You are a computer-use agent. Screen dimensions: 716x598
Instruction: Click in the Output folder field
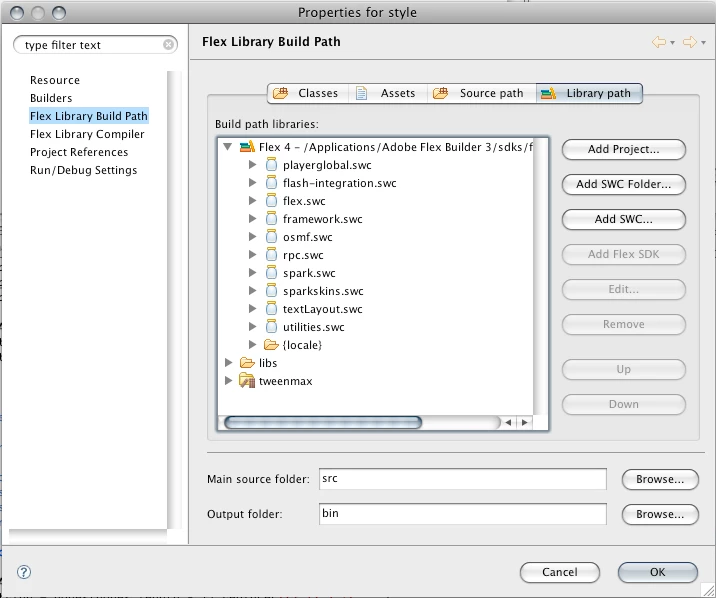463,514
